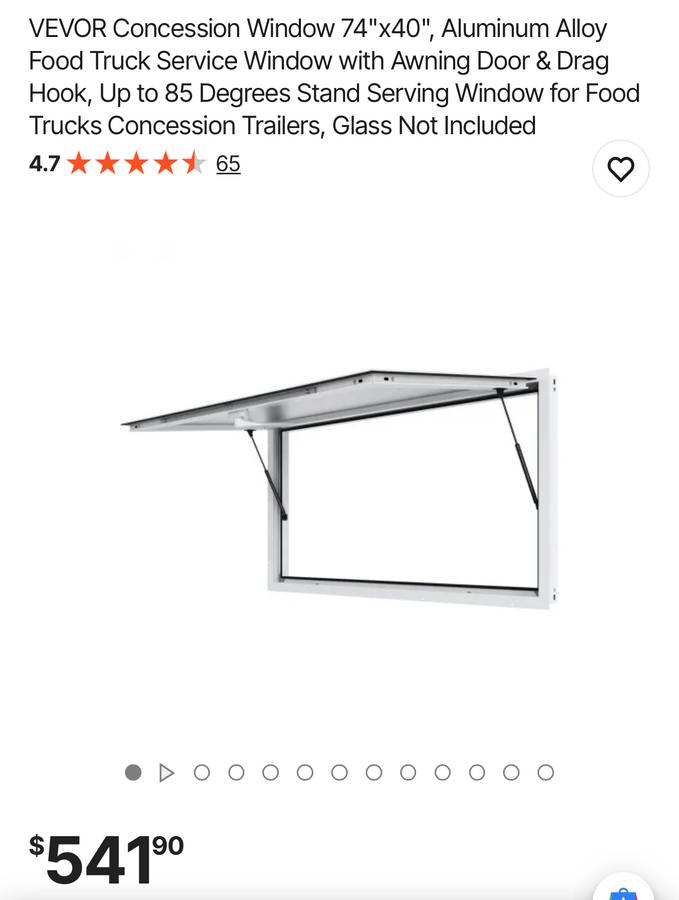Select the last carousel dot

tap(546, 773)
